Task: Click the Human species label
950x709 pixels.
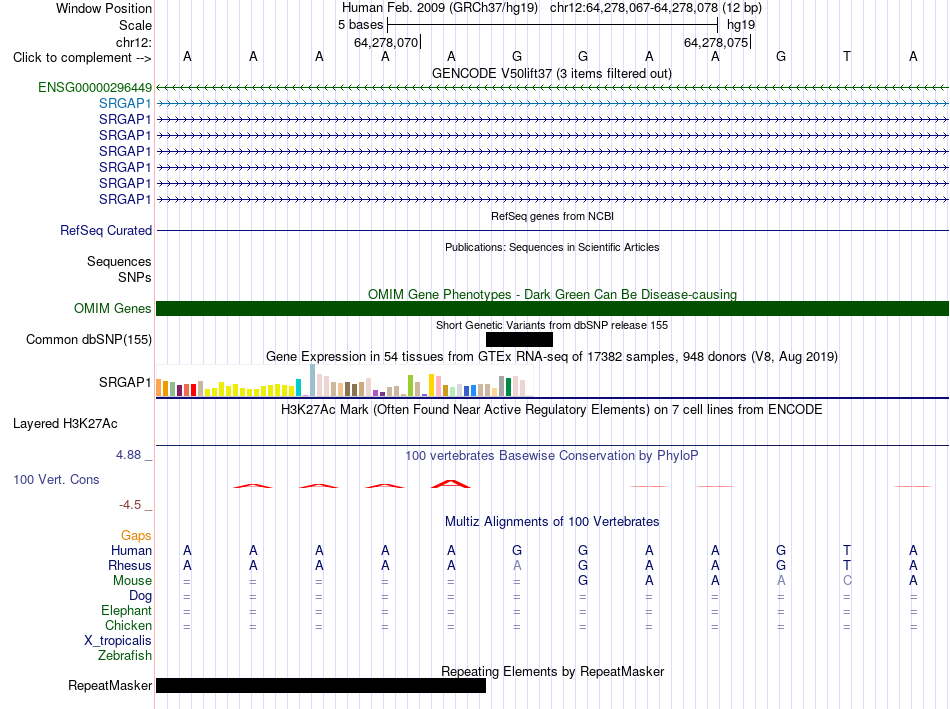Action: 131,550
